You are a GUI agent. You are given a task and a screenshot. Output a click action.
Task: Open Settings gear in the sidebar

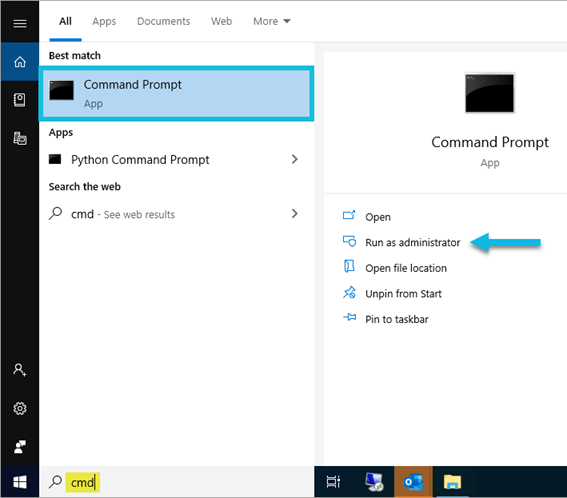coord(20,409)
